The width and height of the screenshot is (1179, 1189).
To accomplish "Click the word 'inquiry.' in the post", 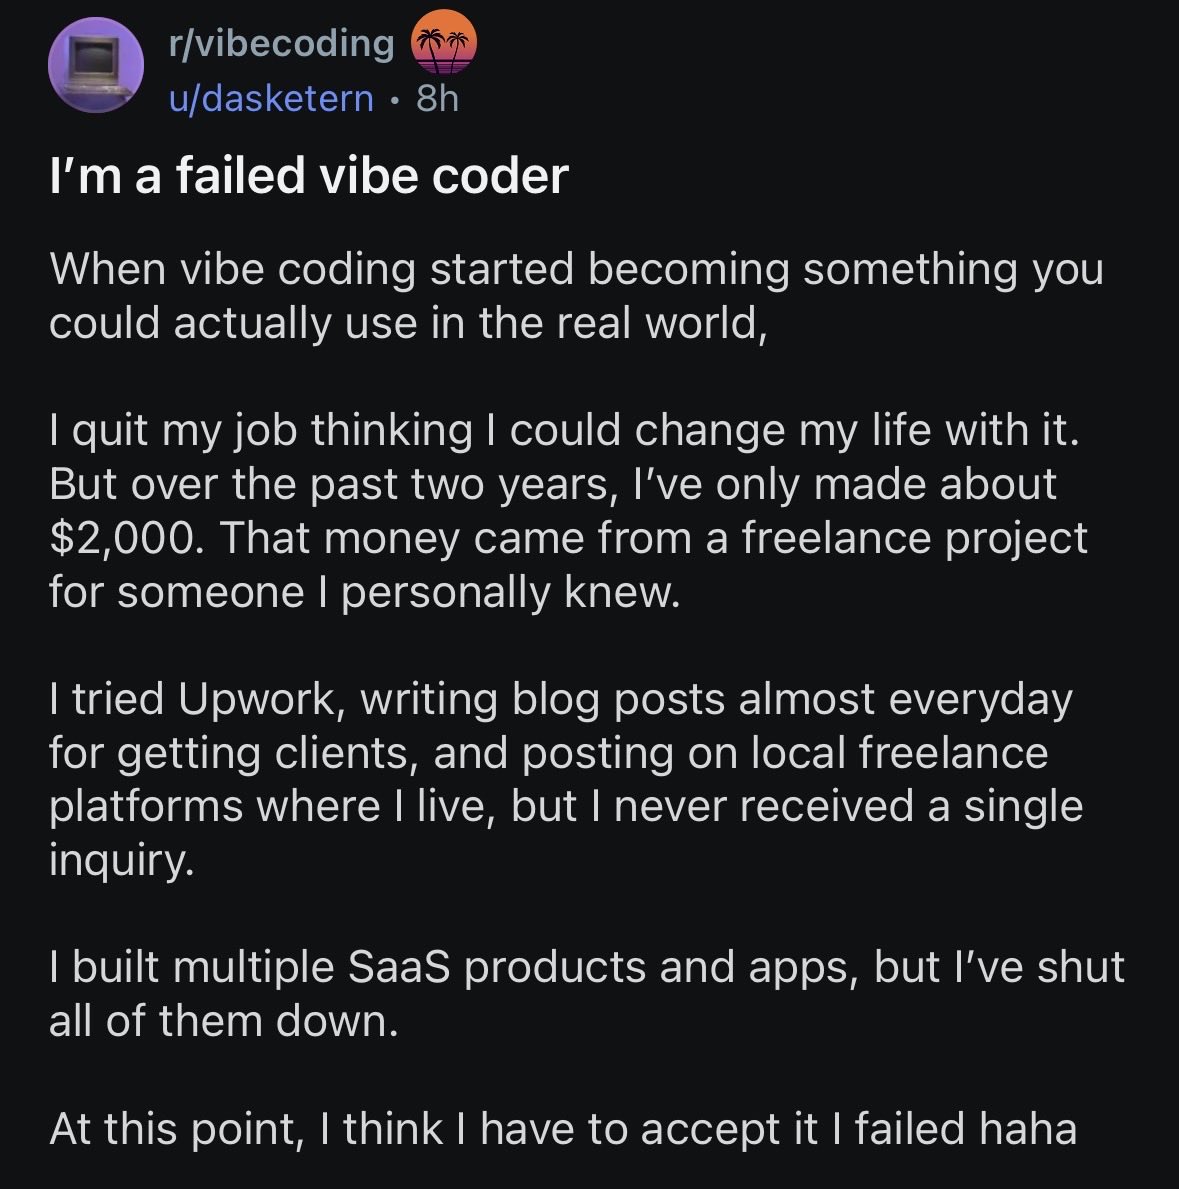I will tap(120, 860).
